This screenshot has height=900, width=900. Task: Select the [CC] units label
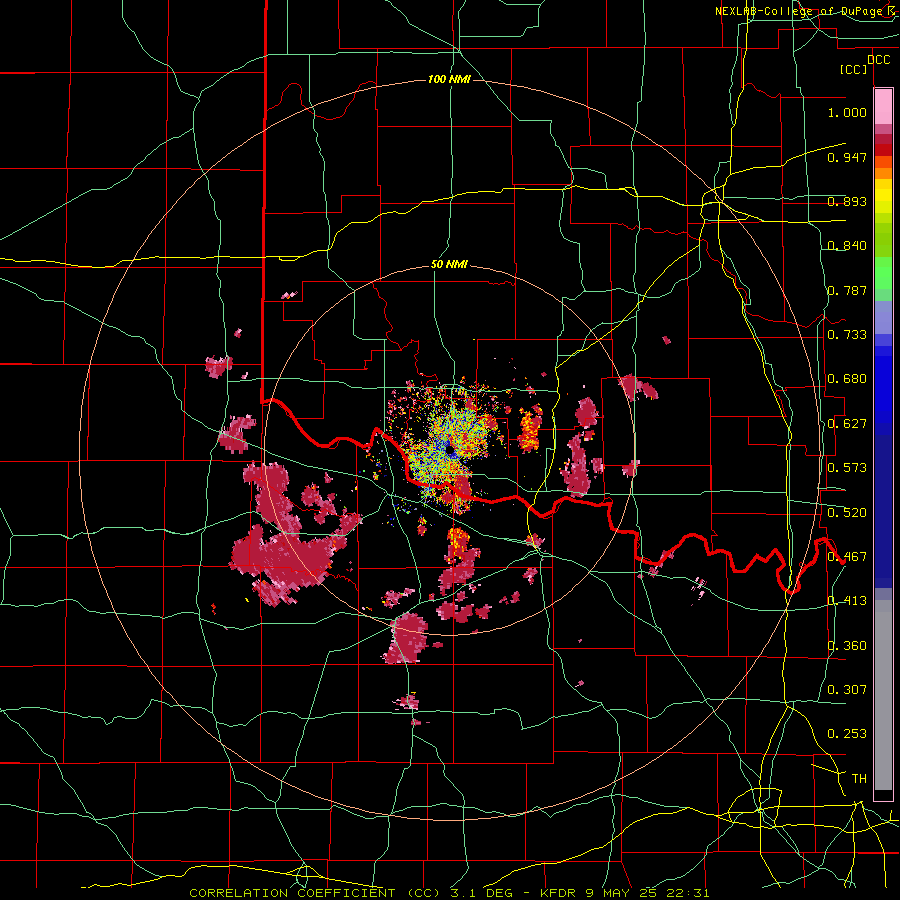(854, 69)
